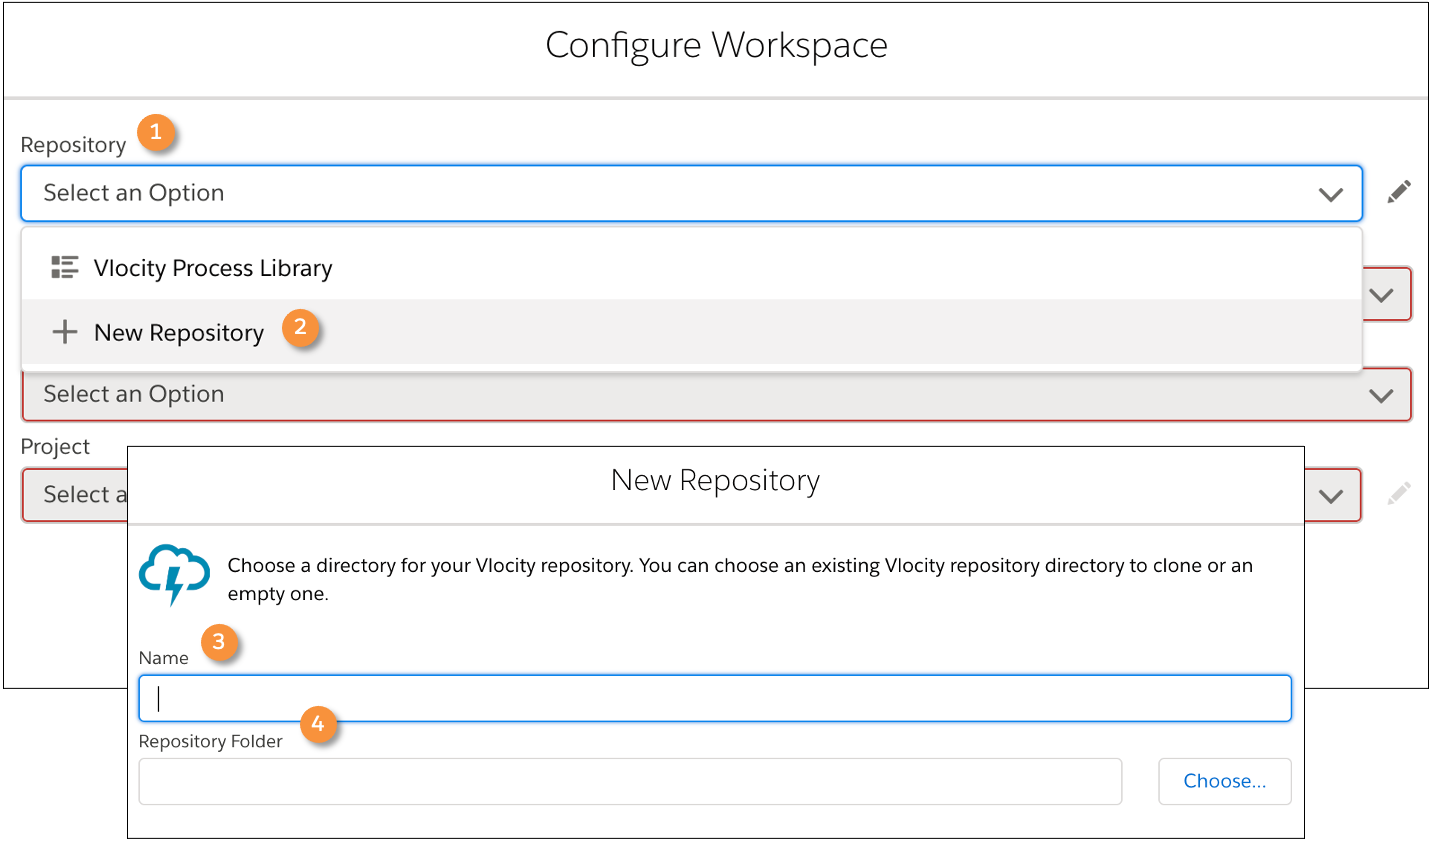Viewport: 1431px width, 841px height.
Task: Click the Choose... button
Action: click(1225, 781)
